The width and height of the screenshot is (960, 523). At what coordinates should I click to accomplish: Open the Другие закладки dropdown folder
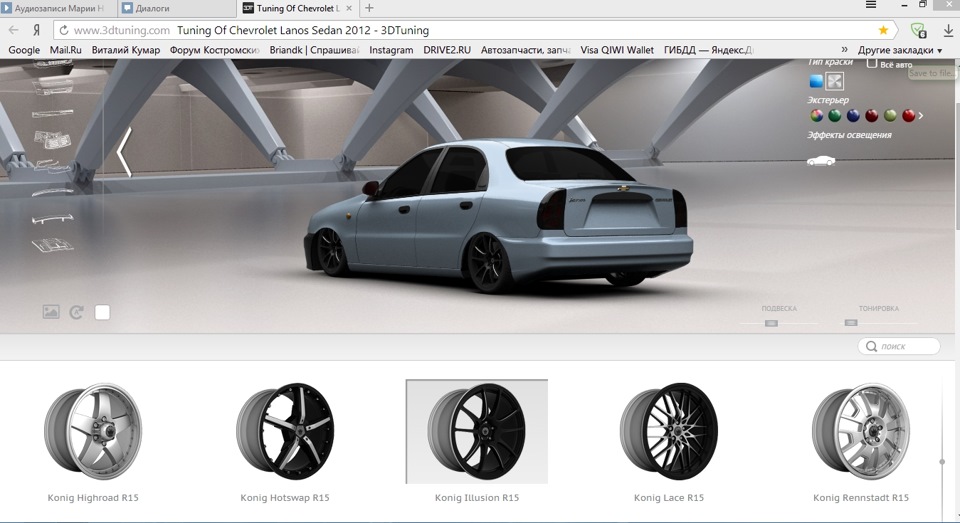click(900, 50)
